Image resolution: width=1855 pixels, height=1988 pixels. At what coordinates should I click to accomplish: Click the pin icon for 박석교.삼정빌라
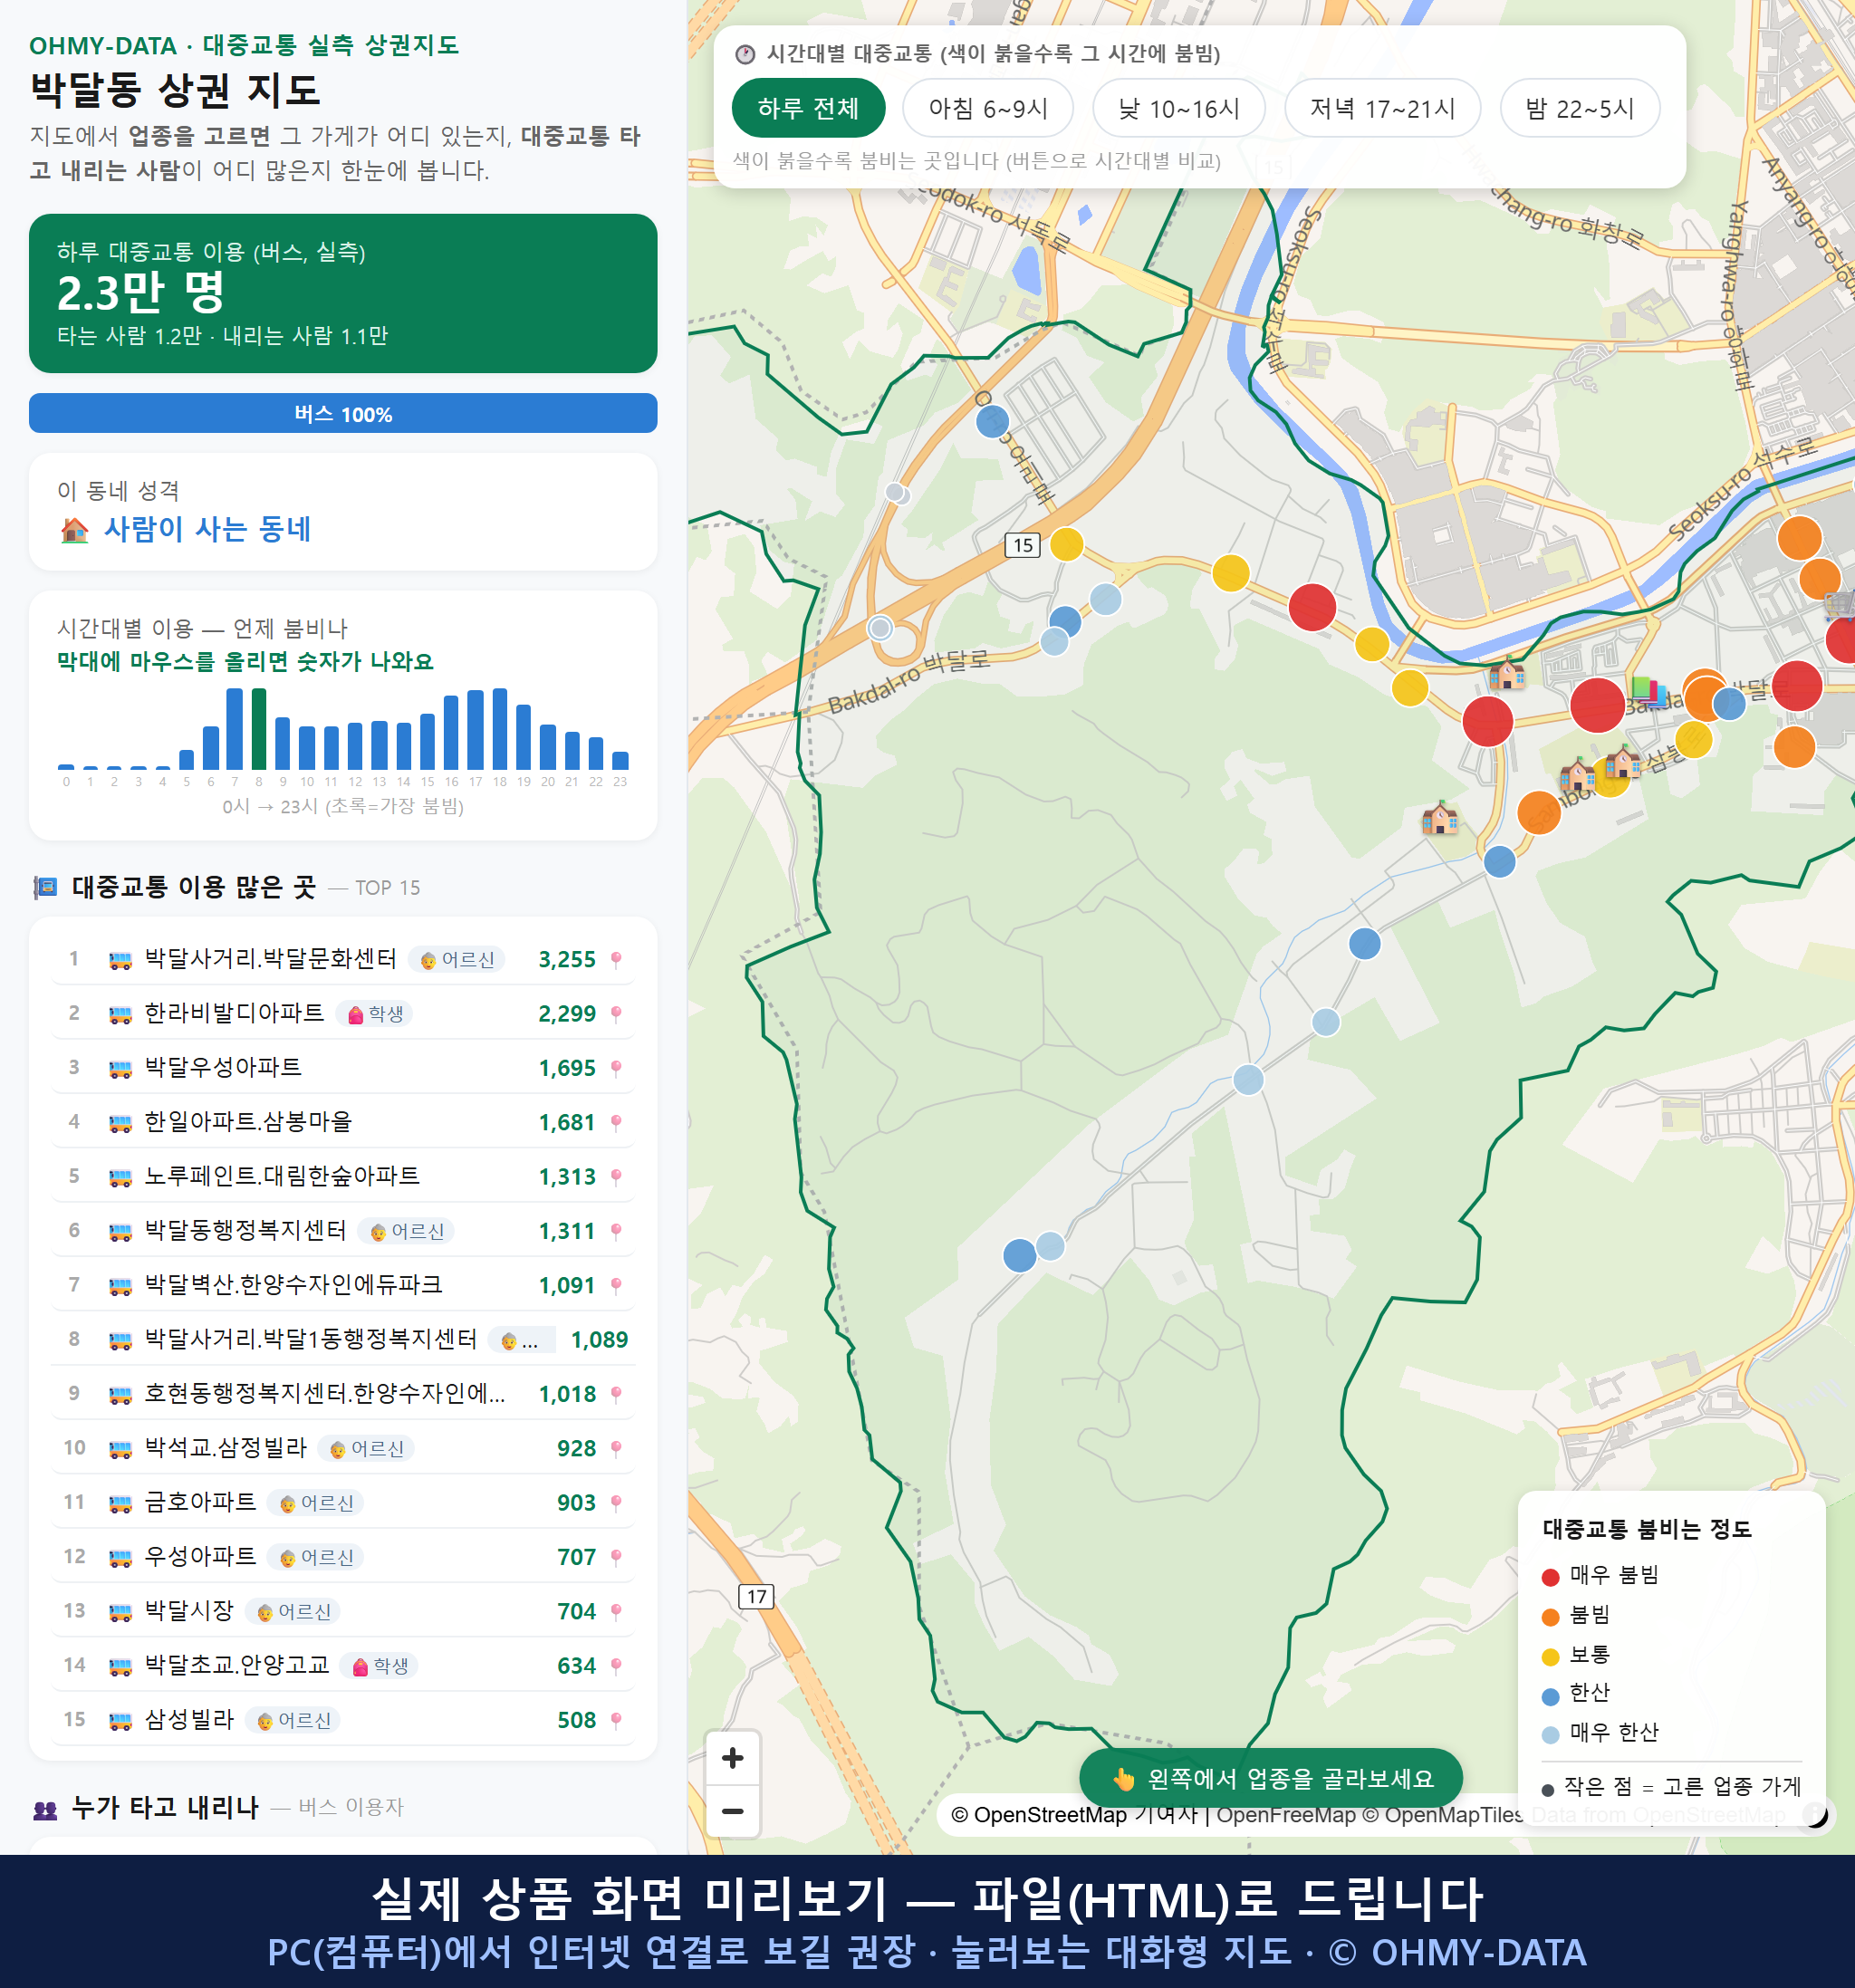(x=616, y=1448)
